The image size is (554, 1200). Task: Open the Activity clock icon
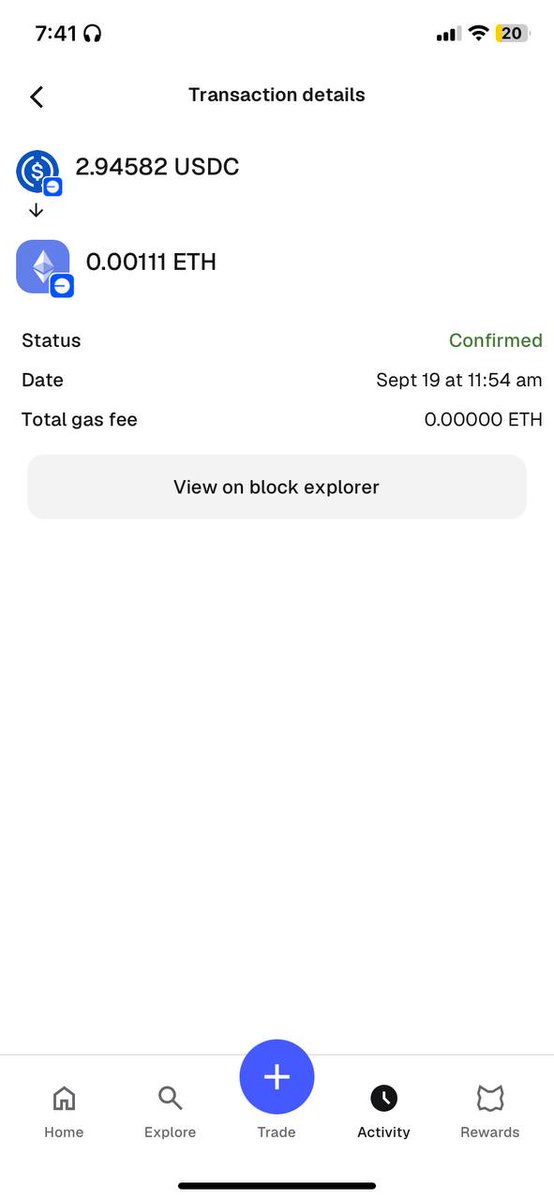384,1099
